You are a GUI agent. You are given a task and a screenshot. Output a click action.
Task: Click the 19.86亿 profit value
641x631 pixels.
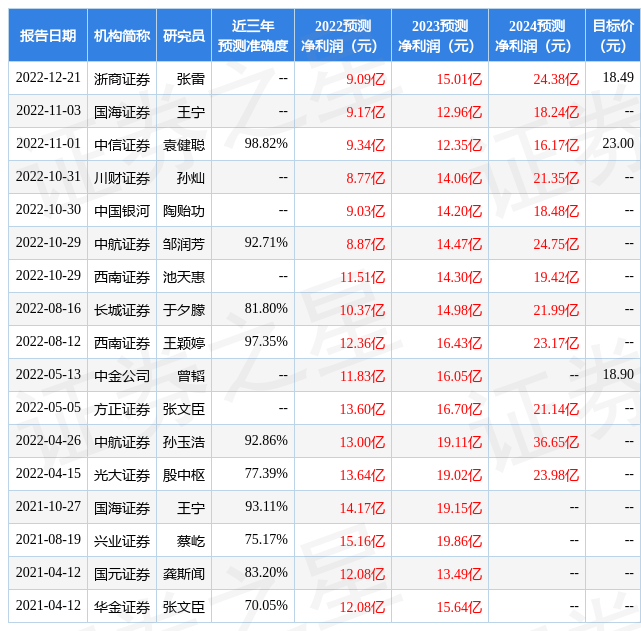pyautogui.click(x=459, y=541)
